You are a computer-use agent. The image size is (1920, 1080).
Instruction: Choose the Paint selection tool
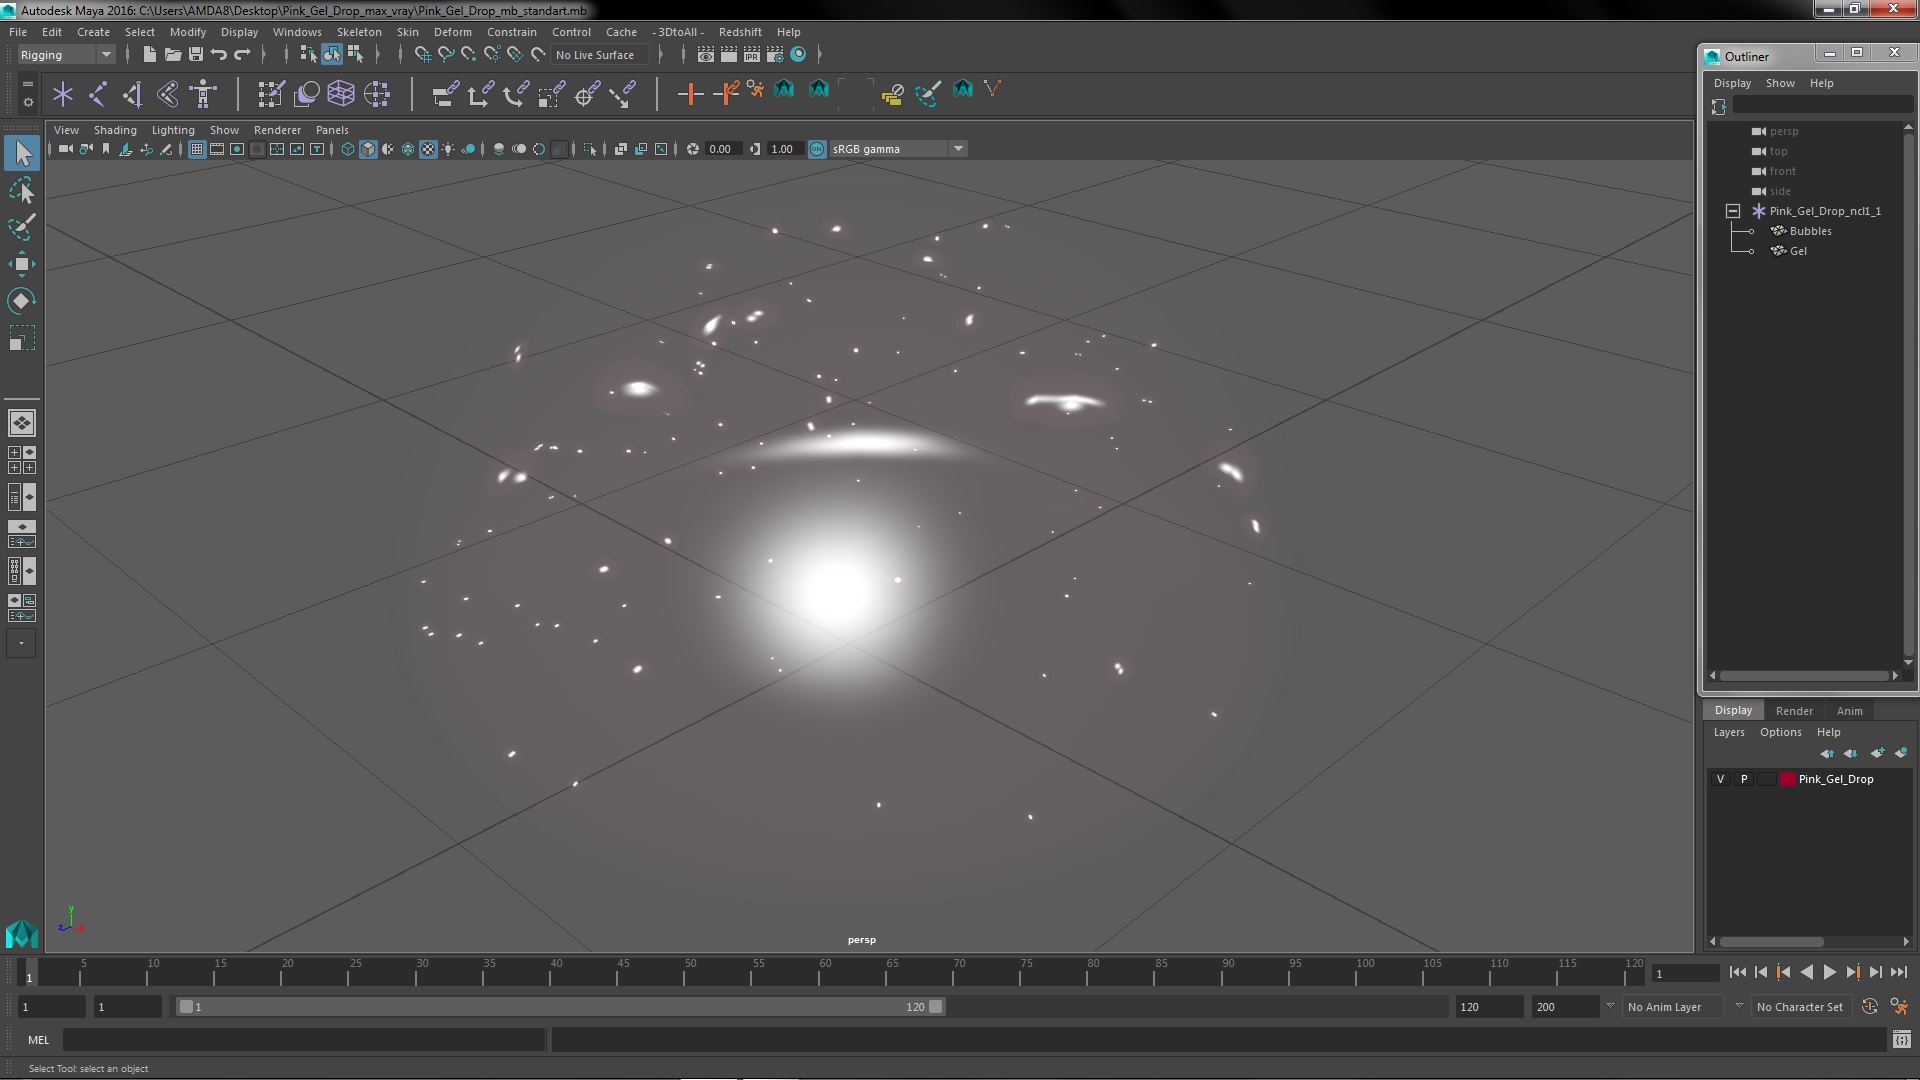click(x=22, y=227)
